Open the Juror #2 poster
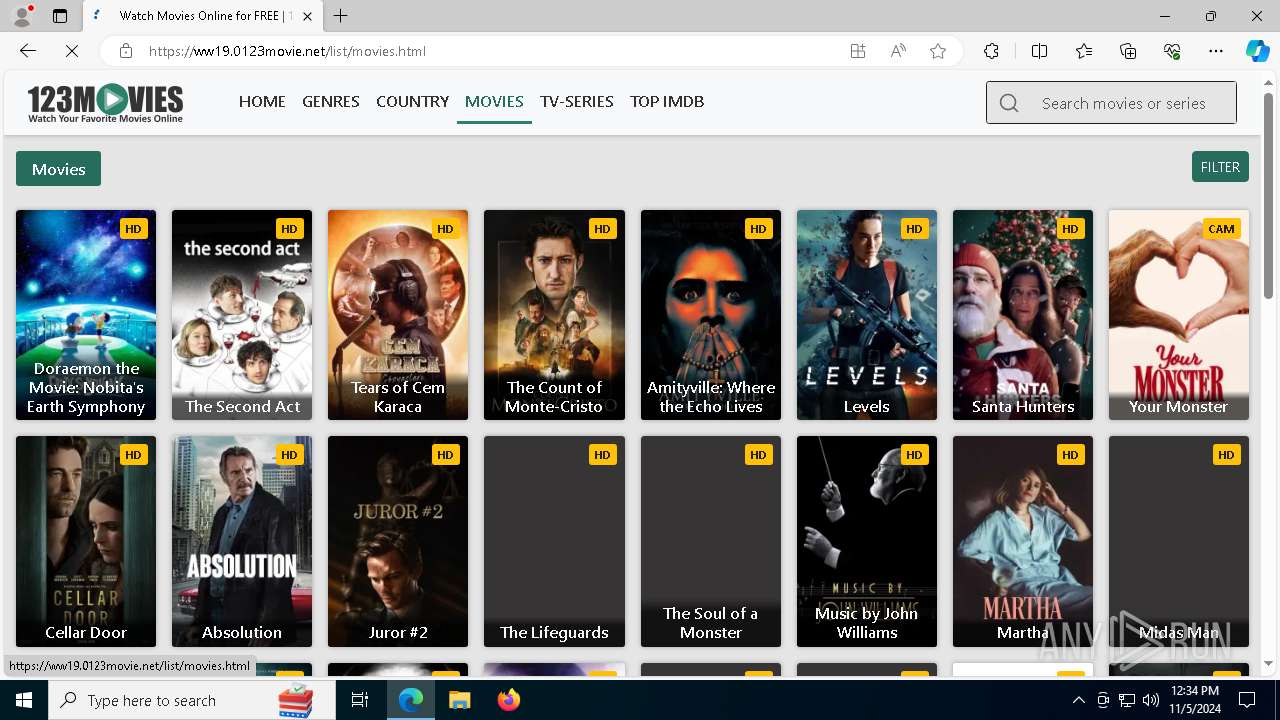The height and width of the screenshot is (720, 1280). (x=398, y=541)
